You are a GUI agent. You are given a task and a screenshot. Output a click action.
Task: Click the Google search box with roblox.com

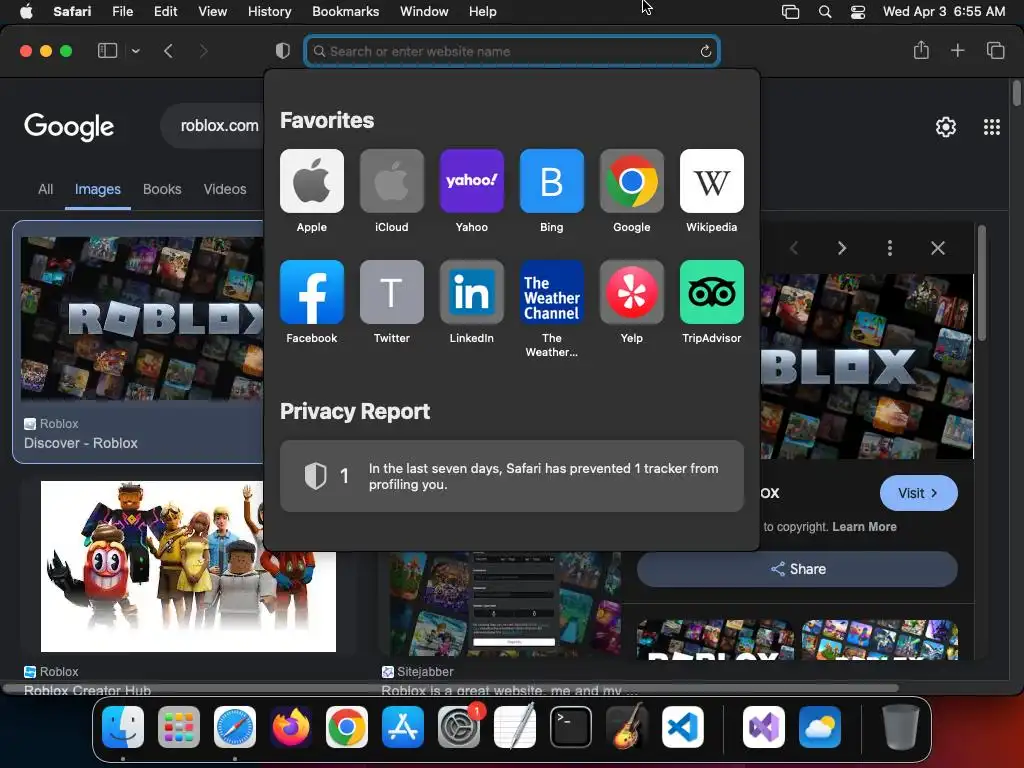(212, 125)
